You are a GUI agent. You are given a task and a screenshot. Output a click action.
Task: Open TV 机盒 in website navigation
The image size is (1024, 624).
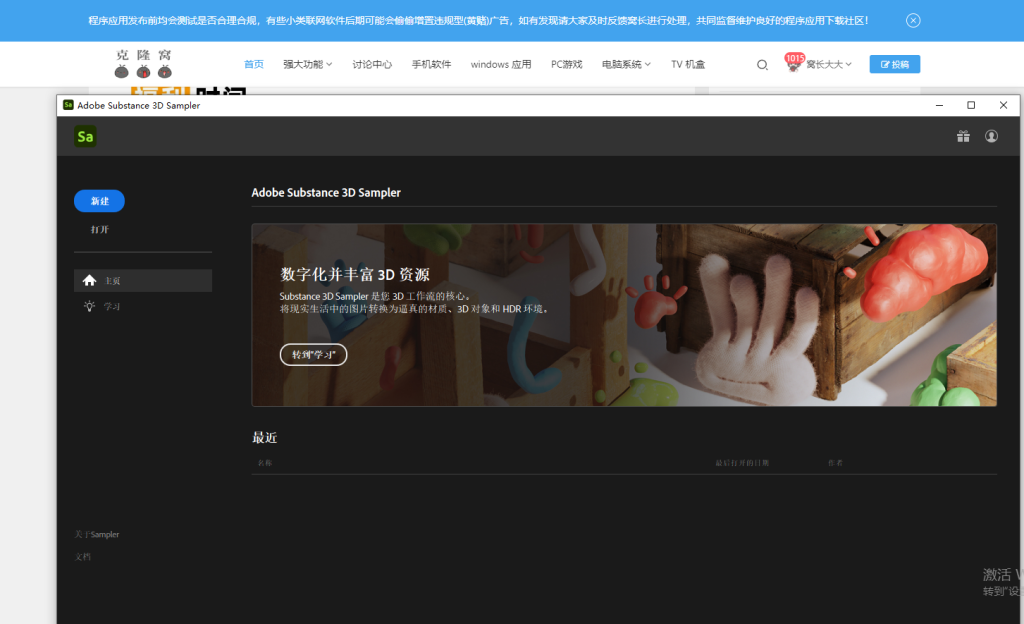tap(688, 64)
